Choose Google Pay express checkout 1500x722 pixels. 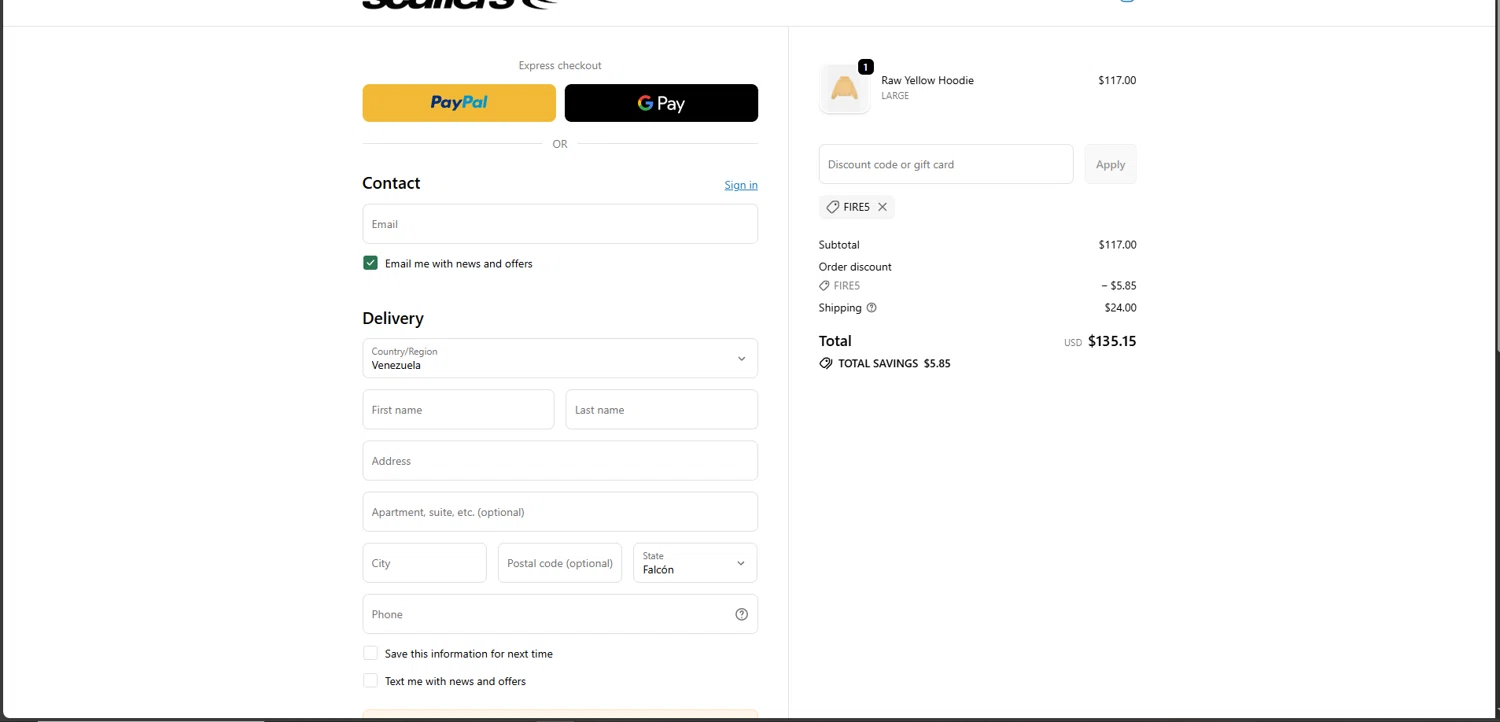tap(661, 103)
